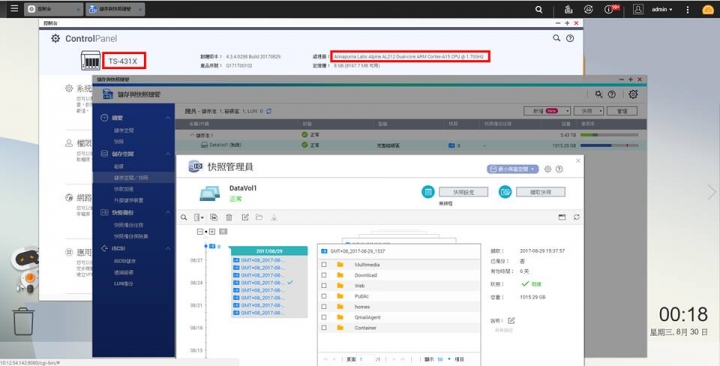Select the DataVol1 volume row

click(411, 145)
